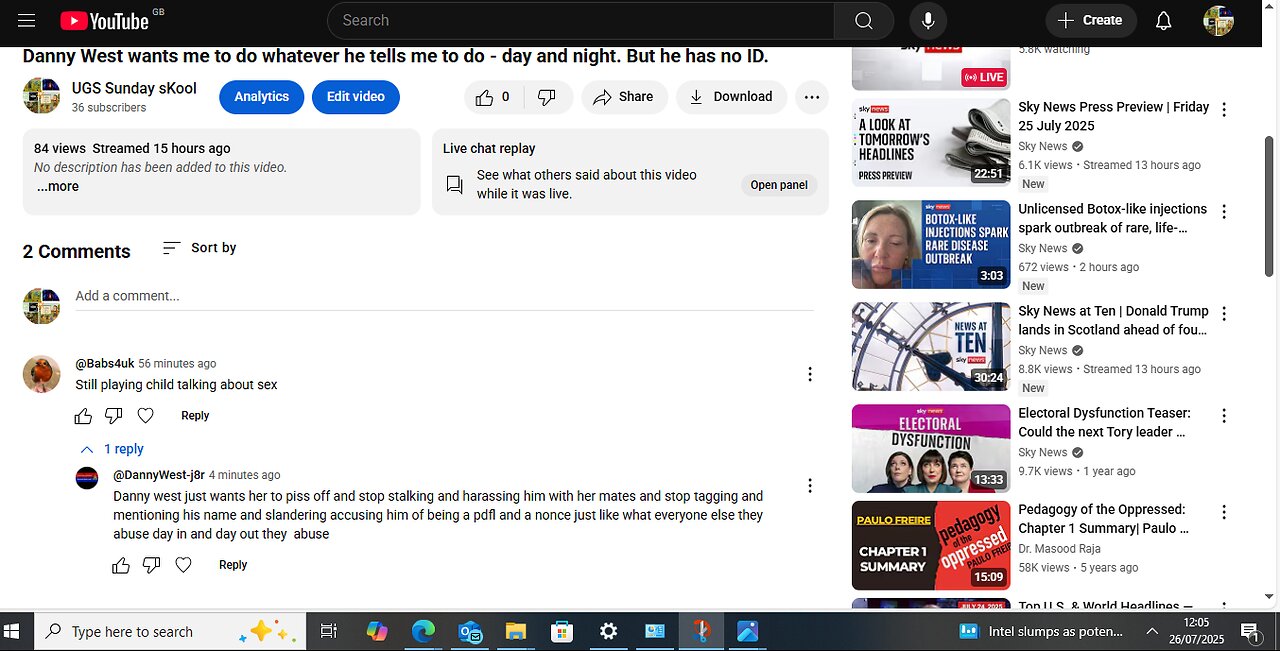
Task: Like the video with thumbs up
Action: 493,97
